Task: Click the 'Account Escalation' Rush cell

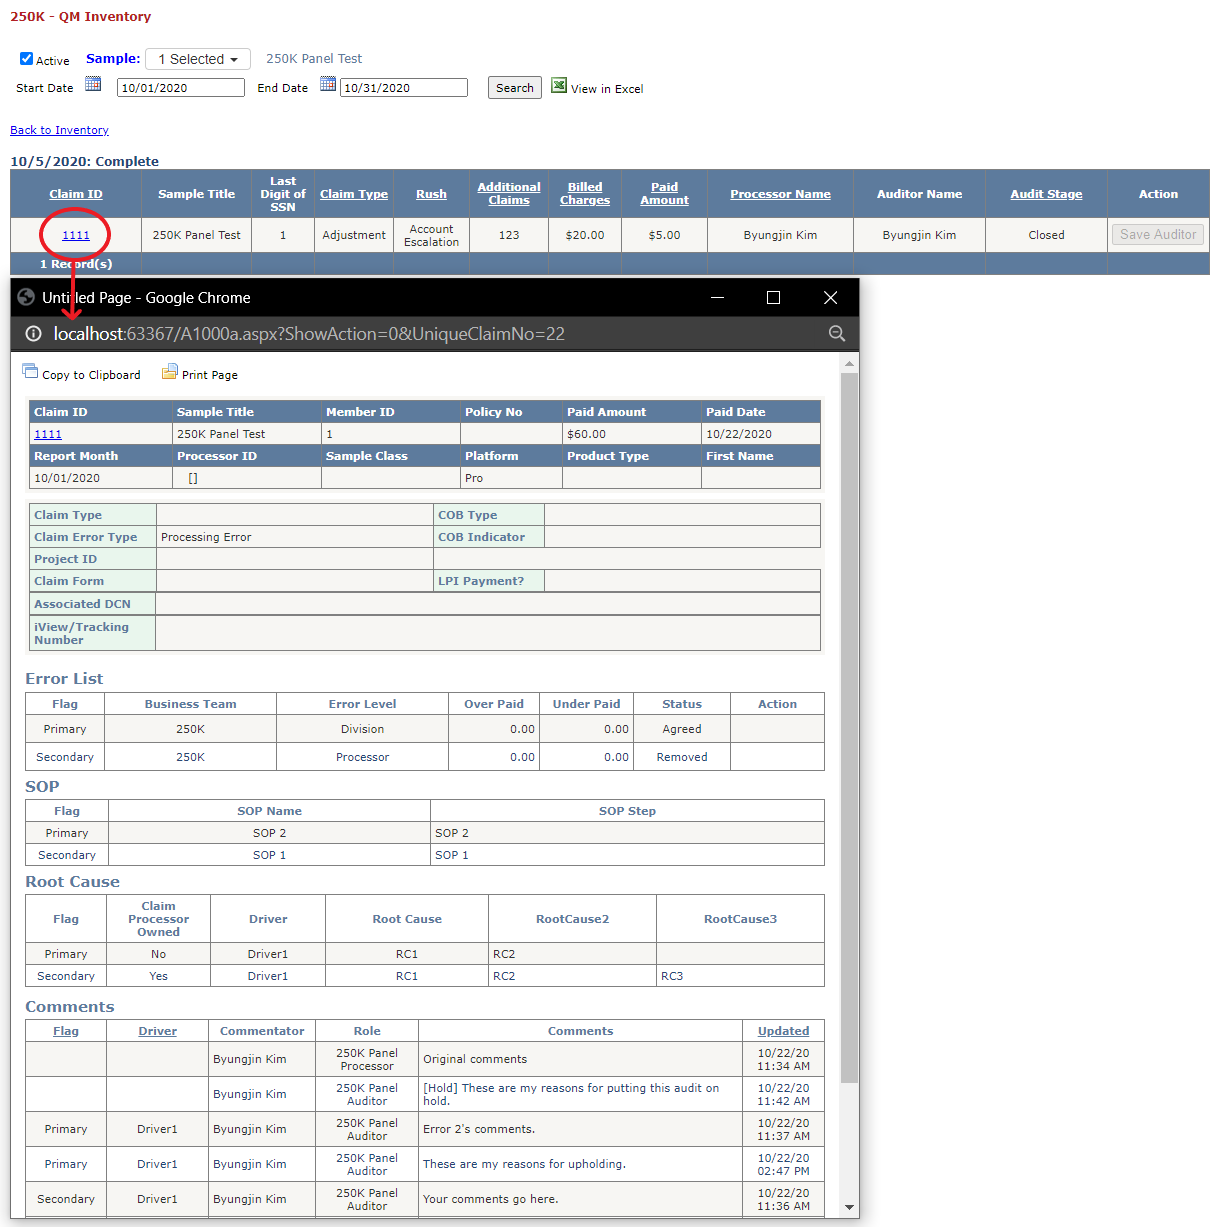Action: (x=431, y=235)
